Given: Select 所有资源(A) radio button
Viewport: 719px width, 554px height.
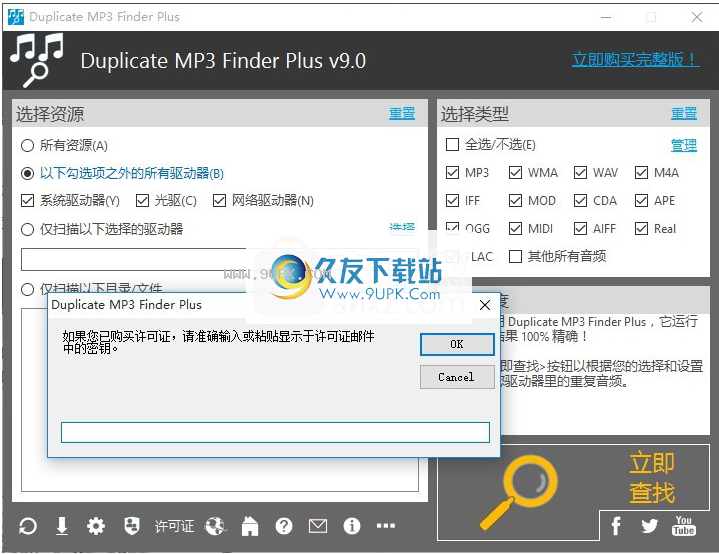Looking at the screenshot, I should tap(28, 146).
